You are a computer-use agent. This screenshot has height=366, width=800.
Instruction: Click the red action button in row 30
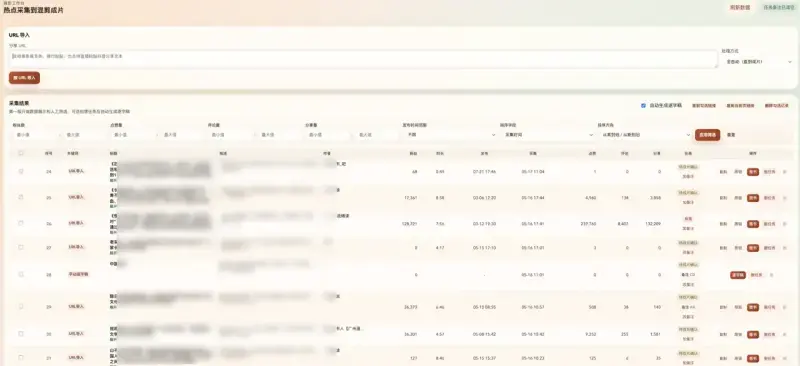tap(753, 334)
